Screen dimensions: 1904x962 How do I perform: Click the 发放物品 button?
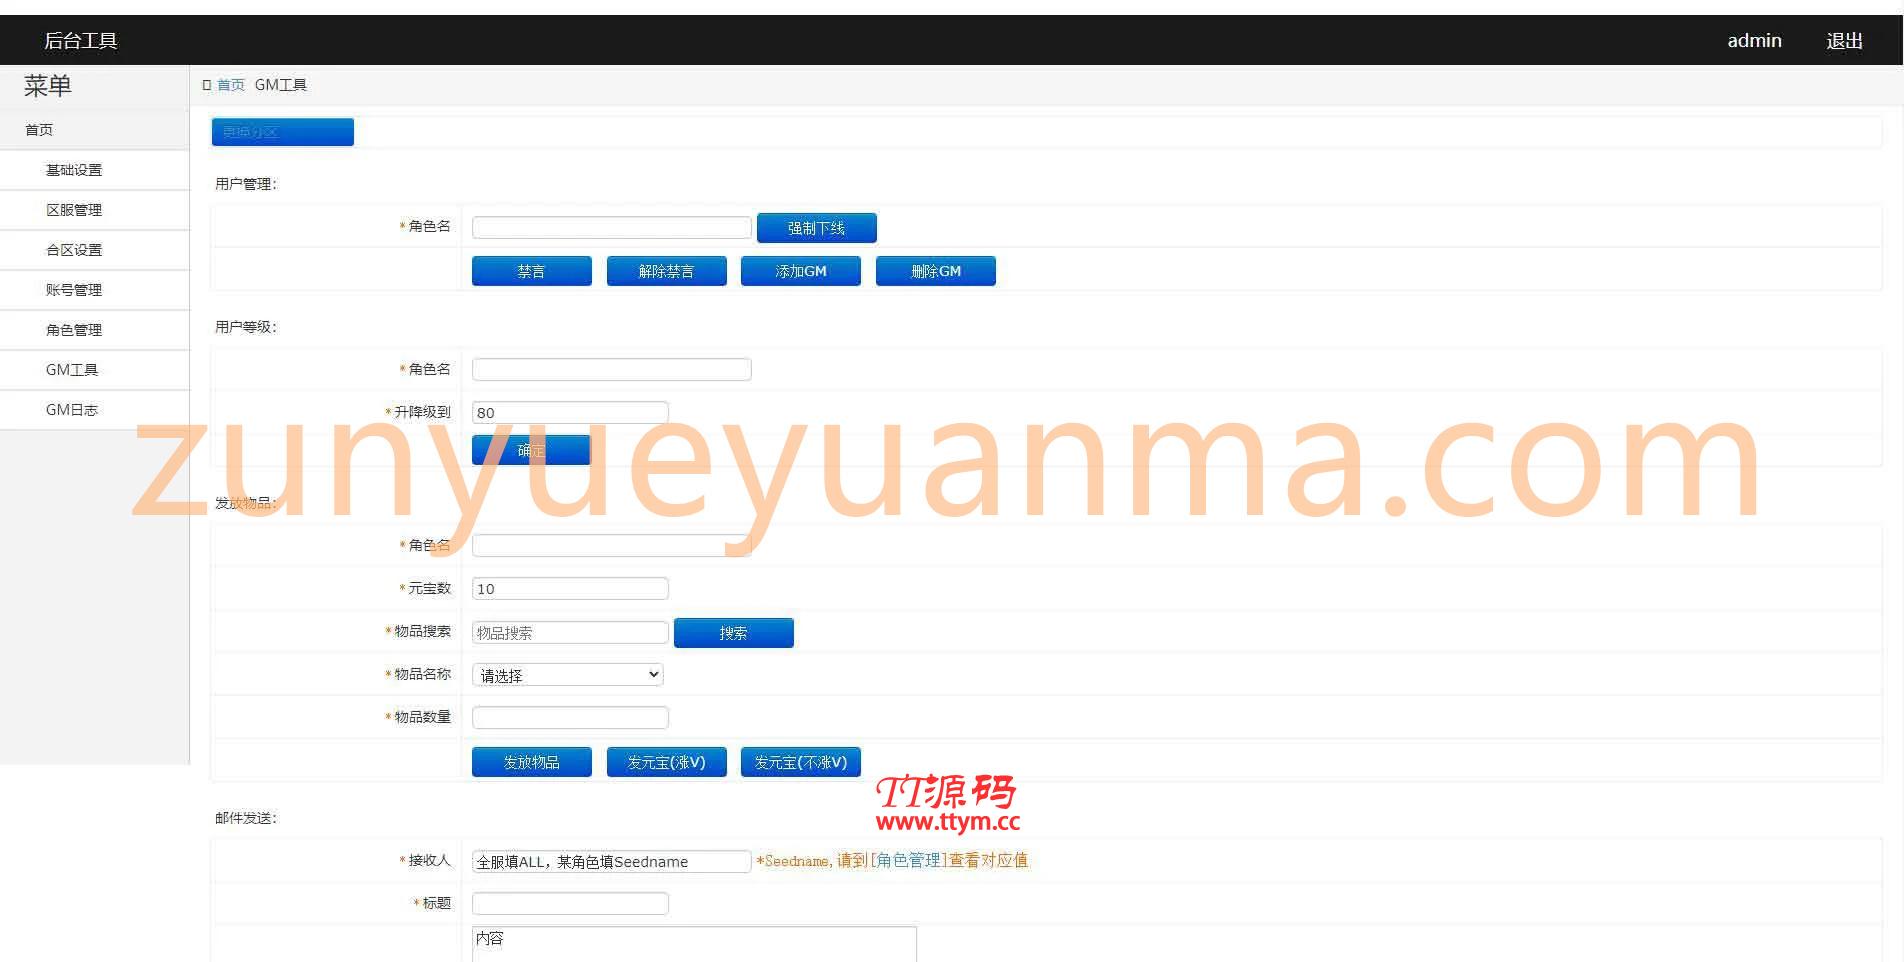point(532,762)
